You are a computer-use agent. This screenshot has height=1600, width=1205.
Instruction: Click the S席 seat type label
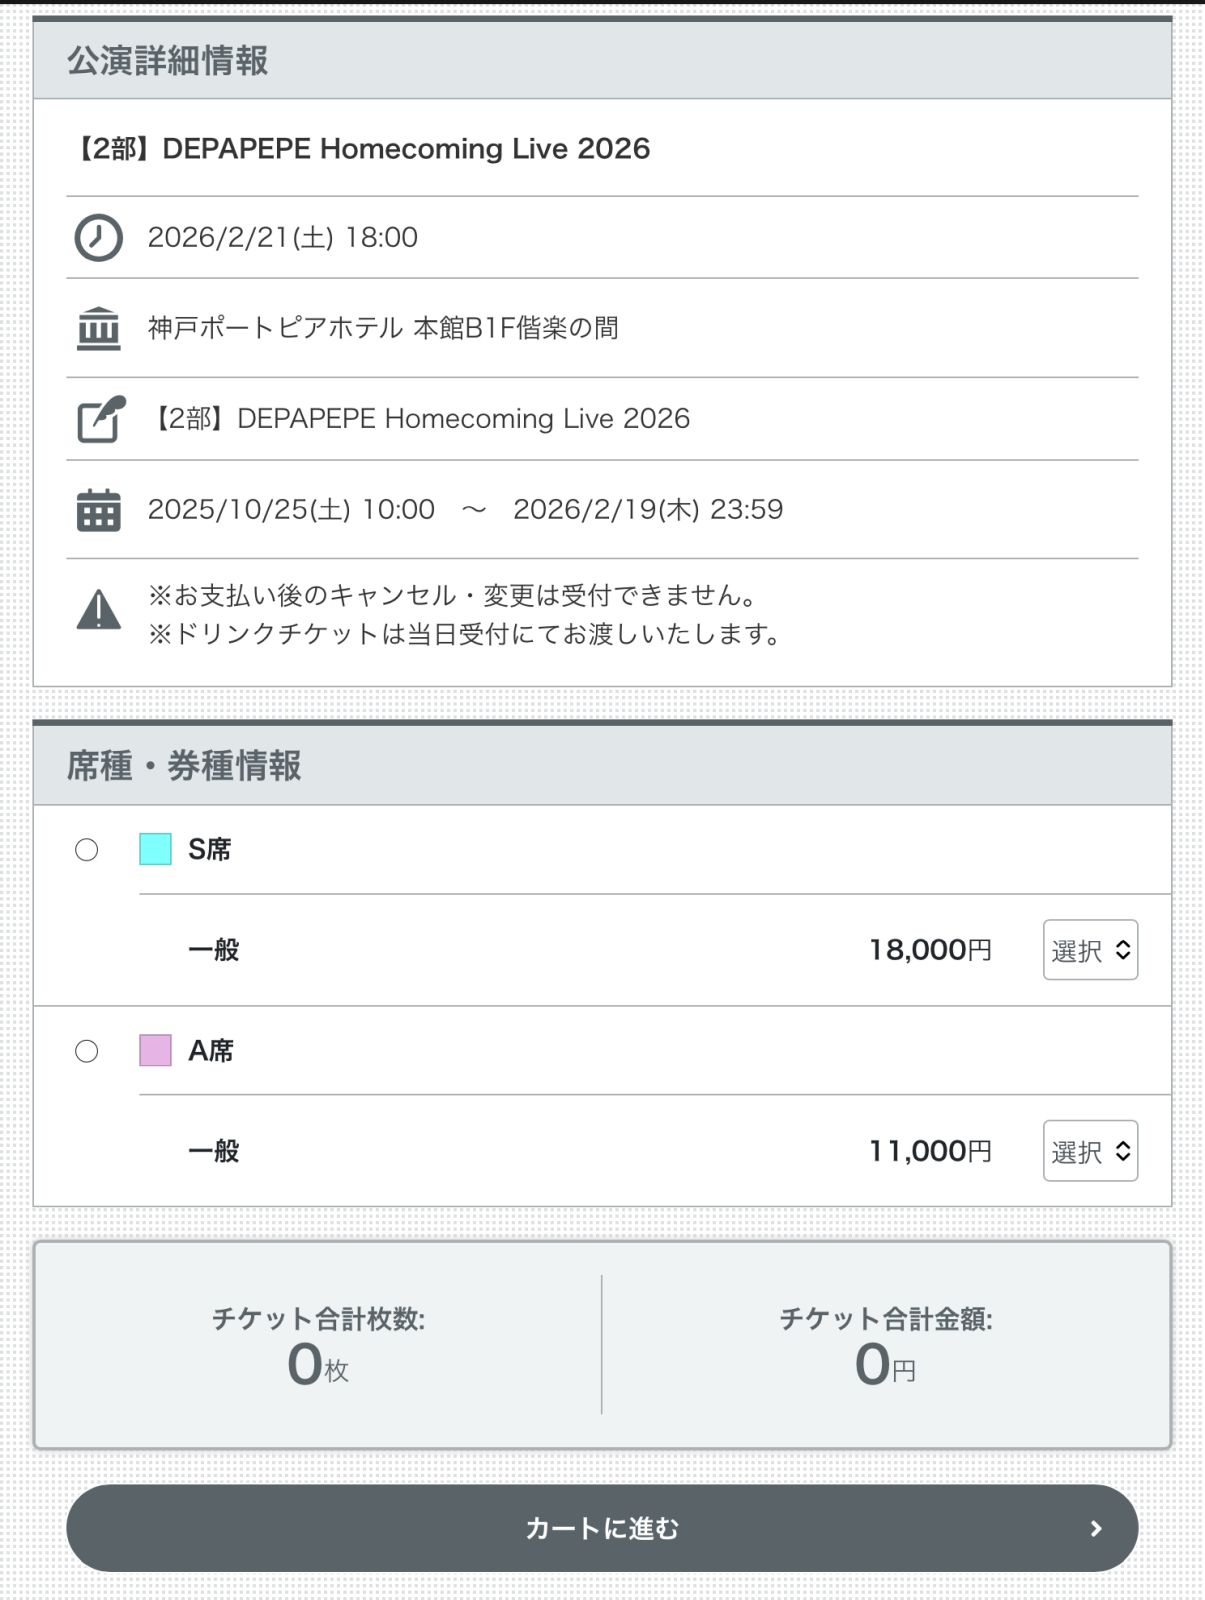click(x=210, y=850)
